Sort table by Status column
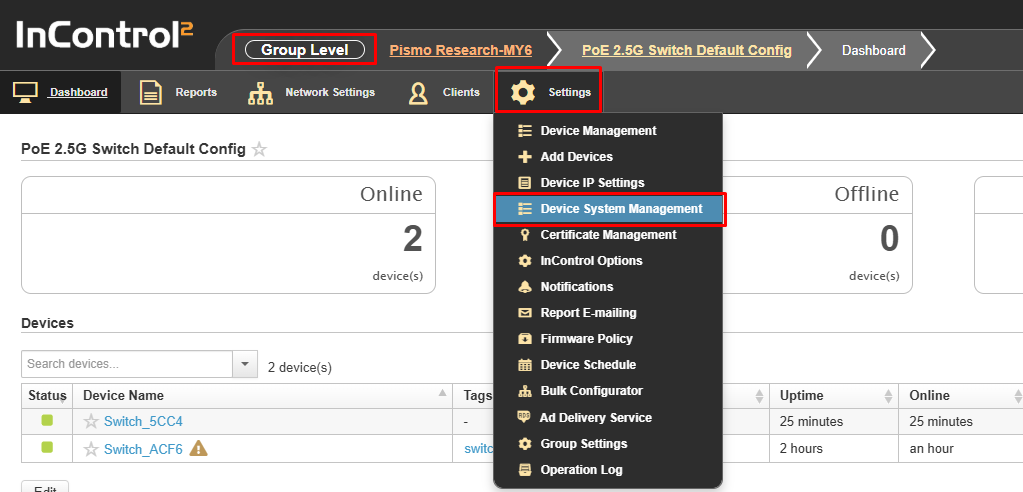1023x492 pixels. click(47, 396)
